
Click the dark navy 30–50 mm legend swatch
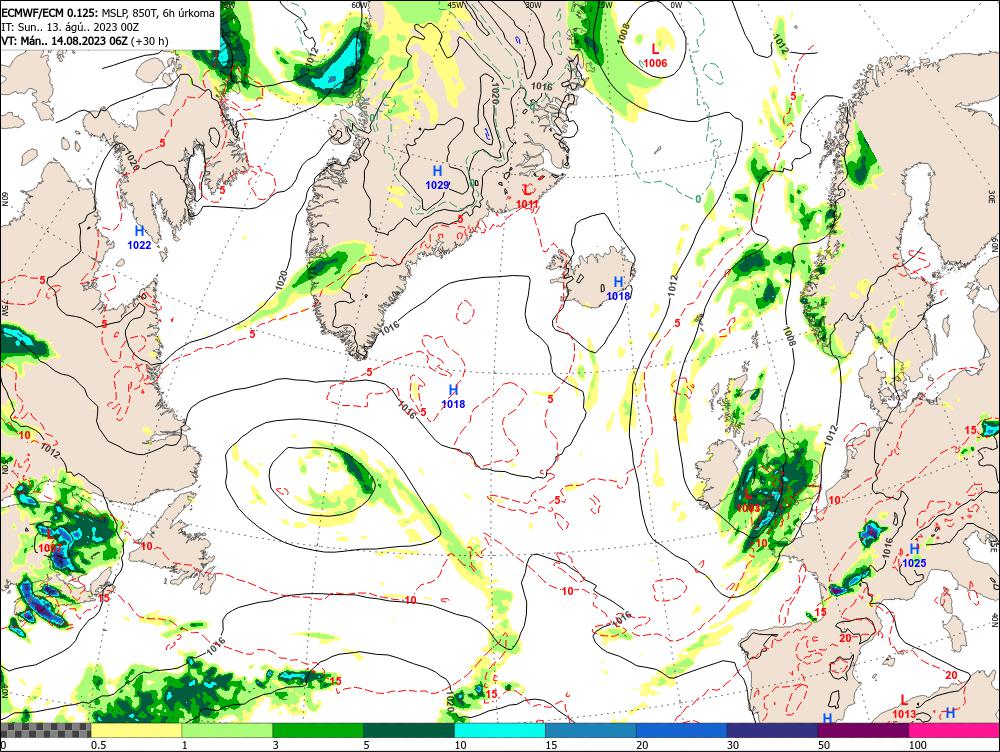tap(772, 730)
